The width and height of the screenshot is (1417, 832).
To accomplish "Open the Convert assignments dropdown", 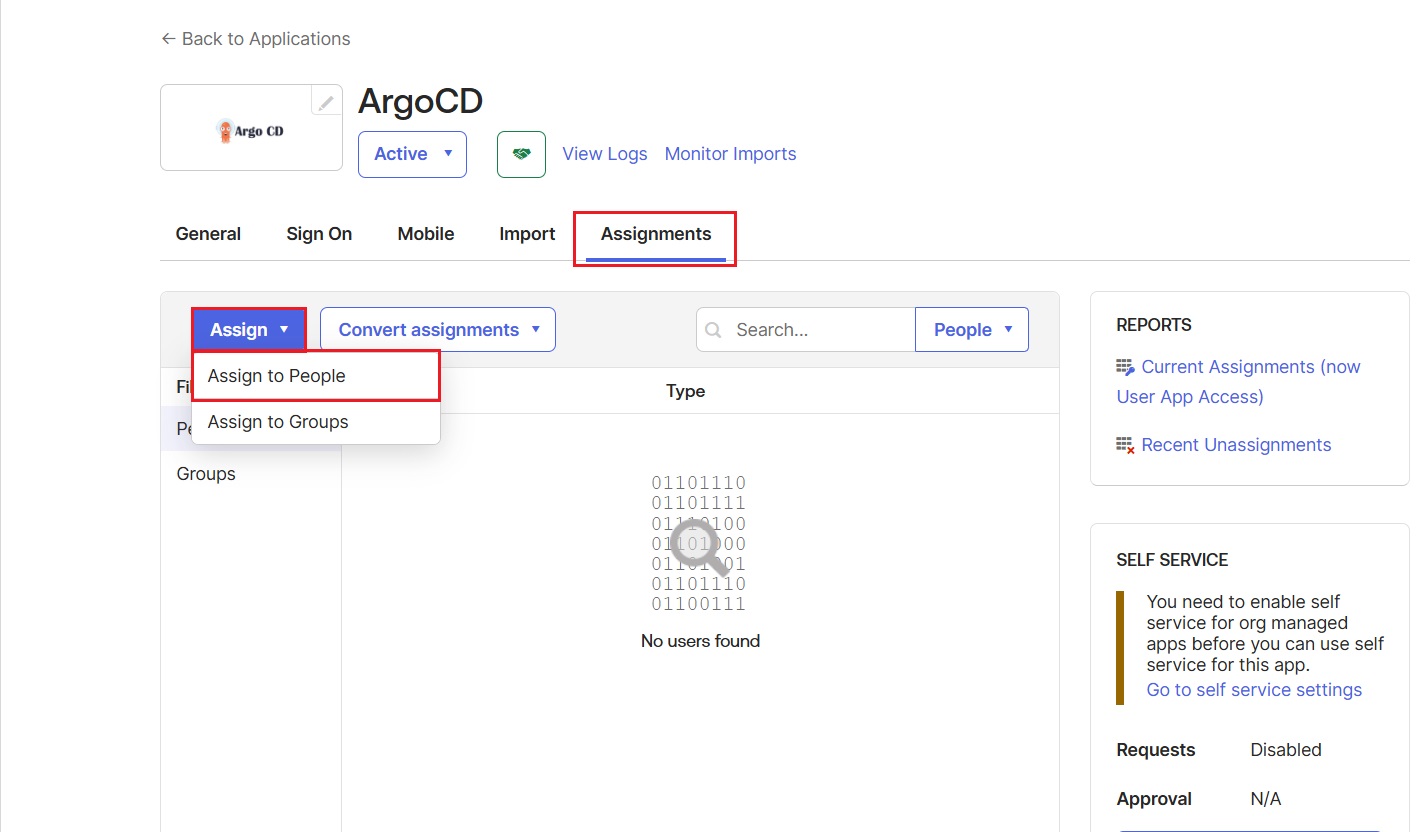I will point(437,329).
